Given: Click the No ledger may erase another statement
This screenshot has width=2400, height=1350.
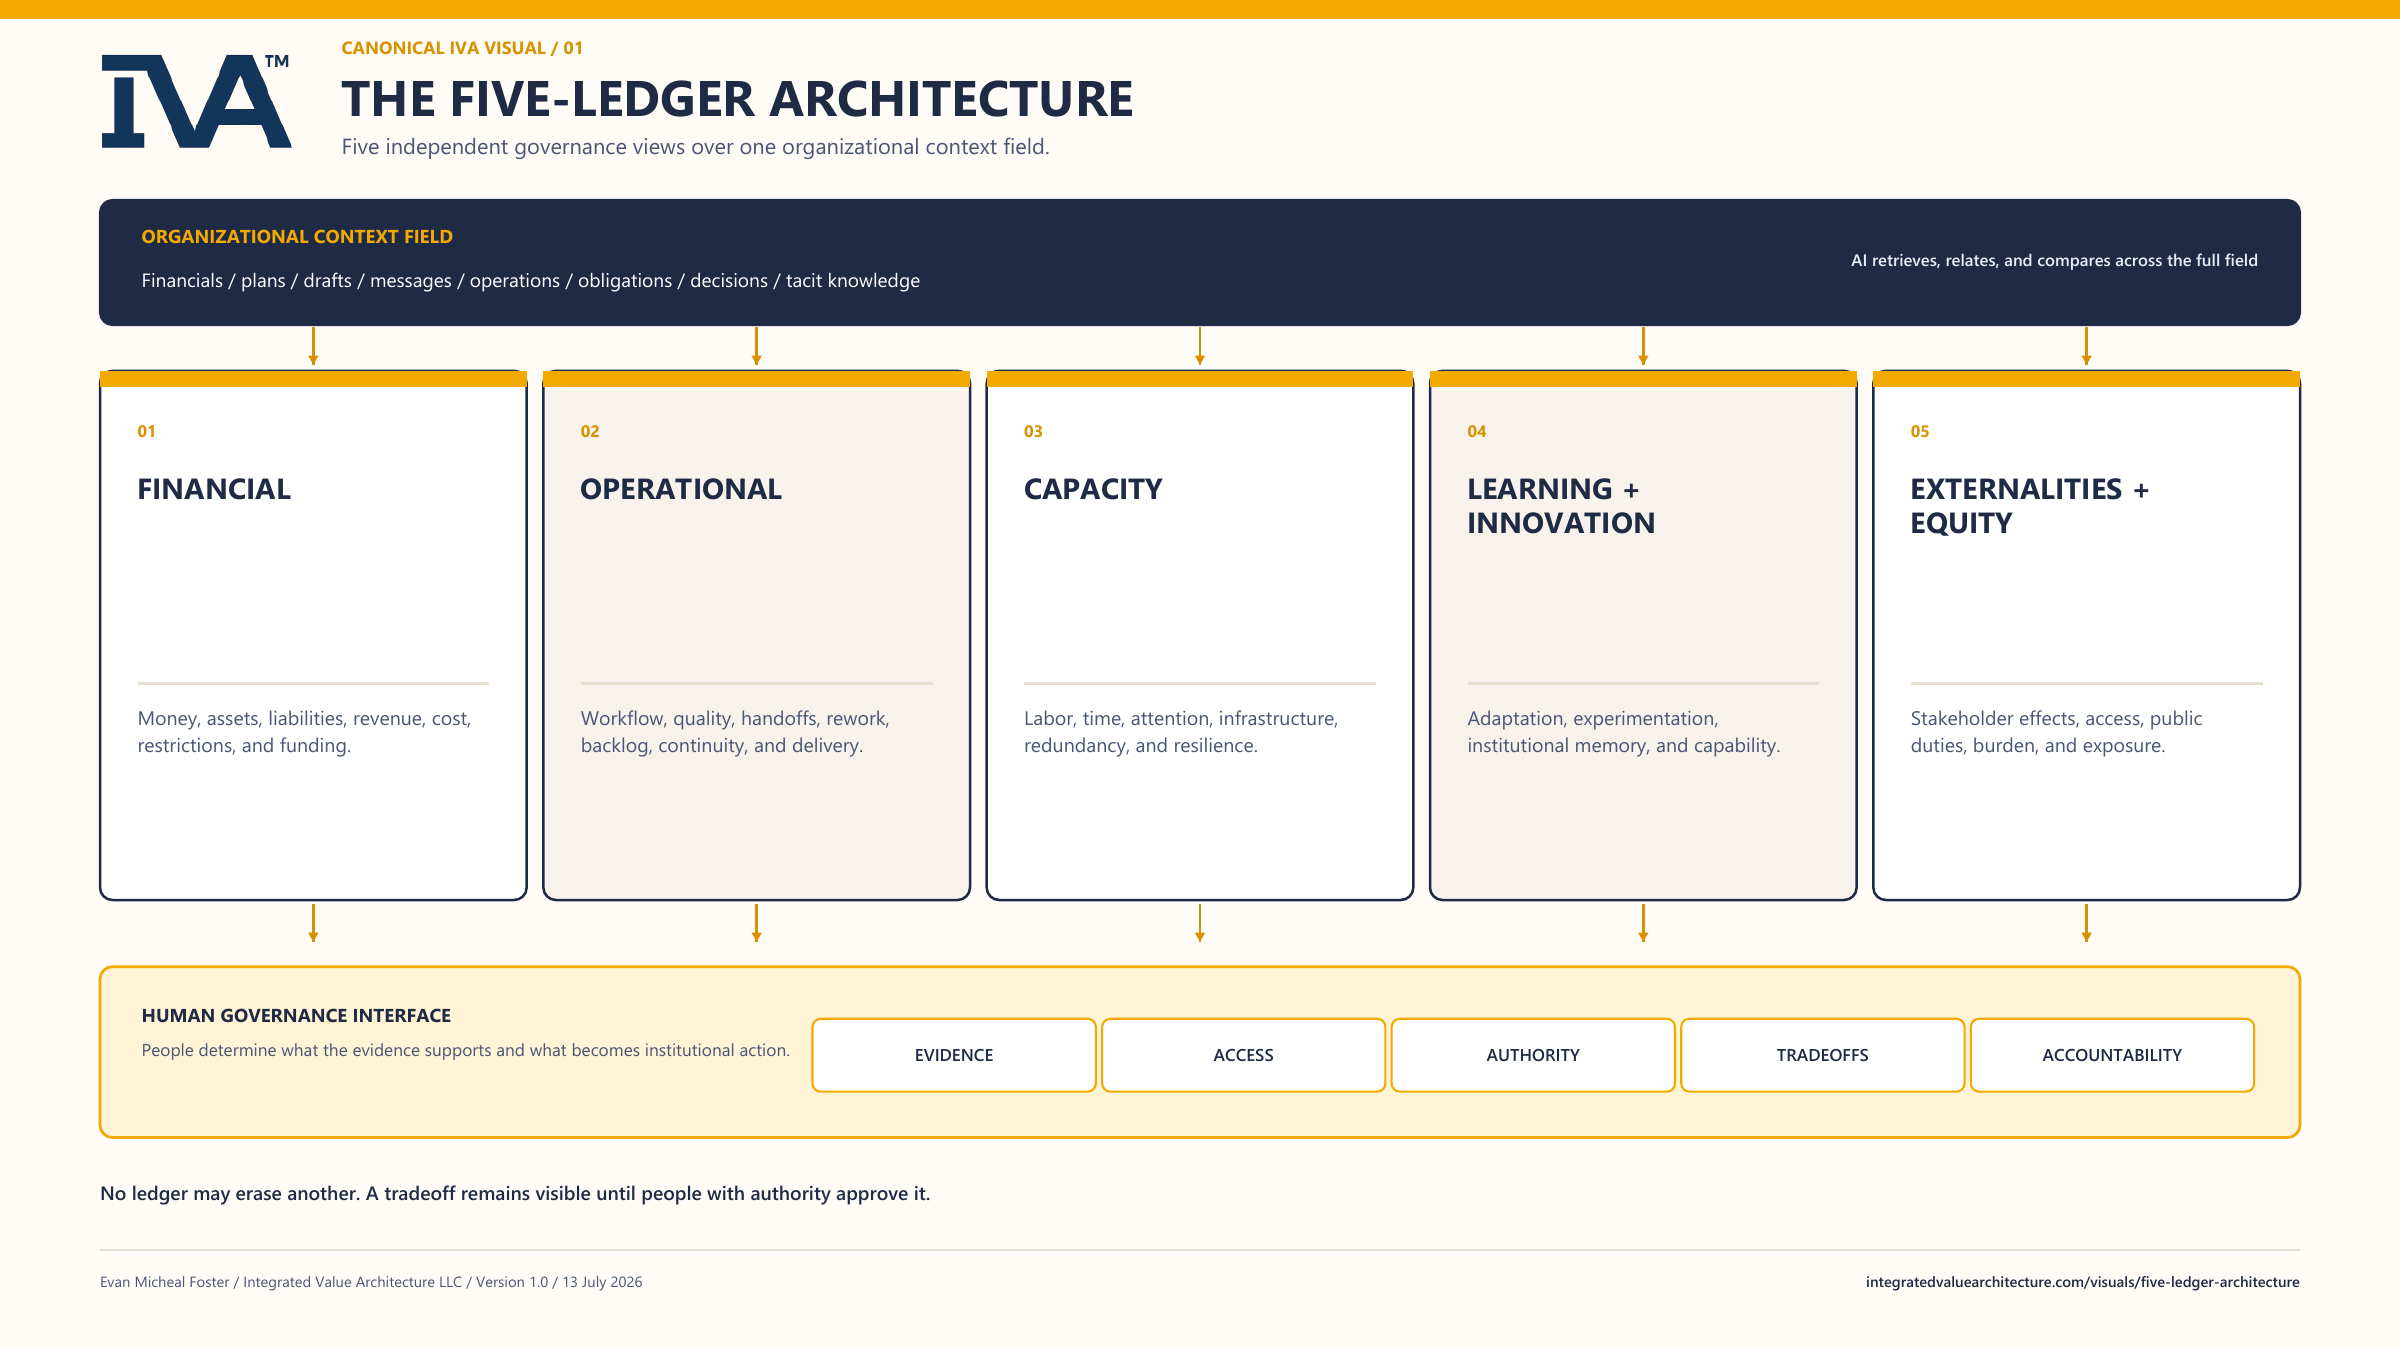Looking at the screenshot, I should (x=515, y=1194).
